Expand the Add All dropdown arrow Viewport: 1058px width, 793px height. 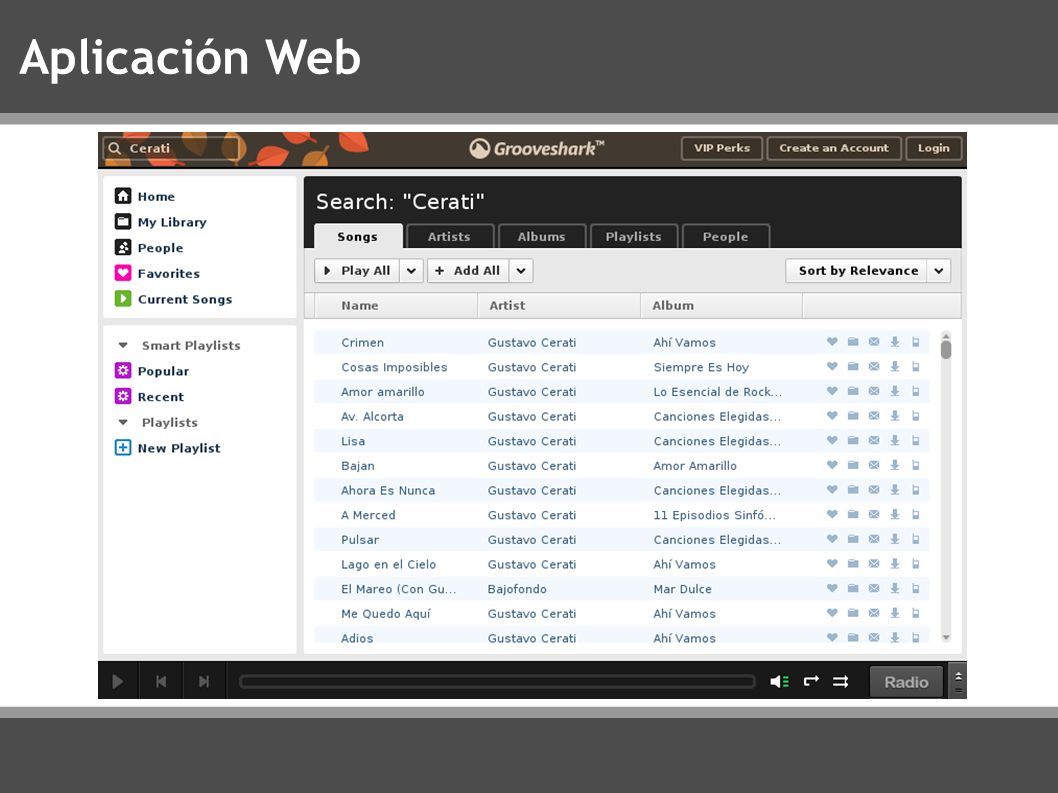(521, 271)
